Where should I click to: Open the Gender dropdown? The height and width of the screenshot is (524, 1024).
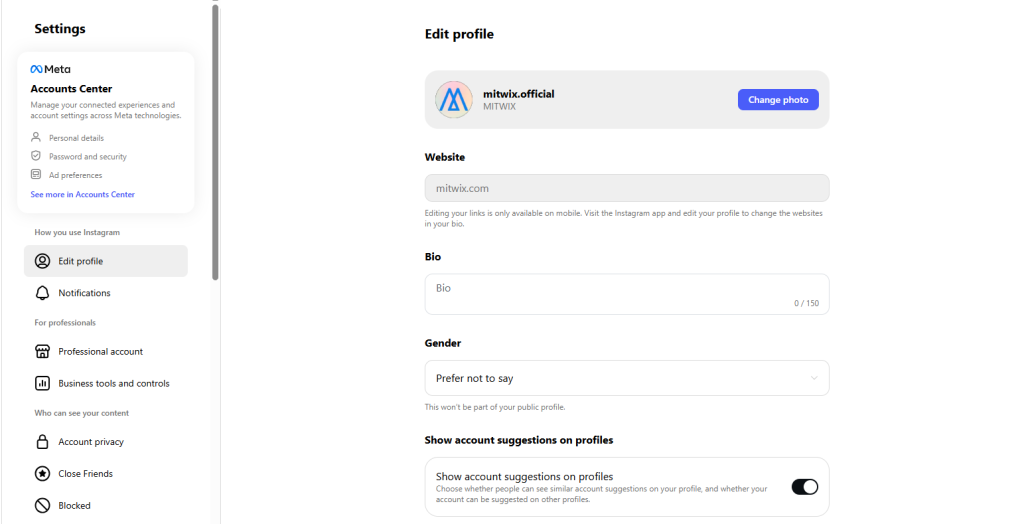(626, 378)
